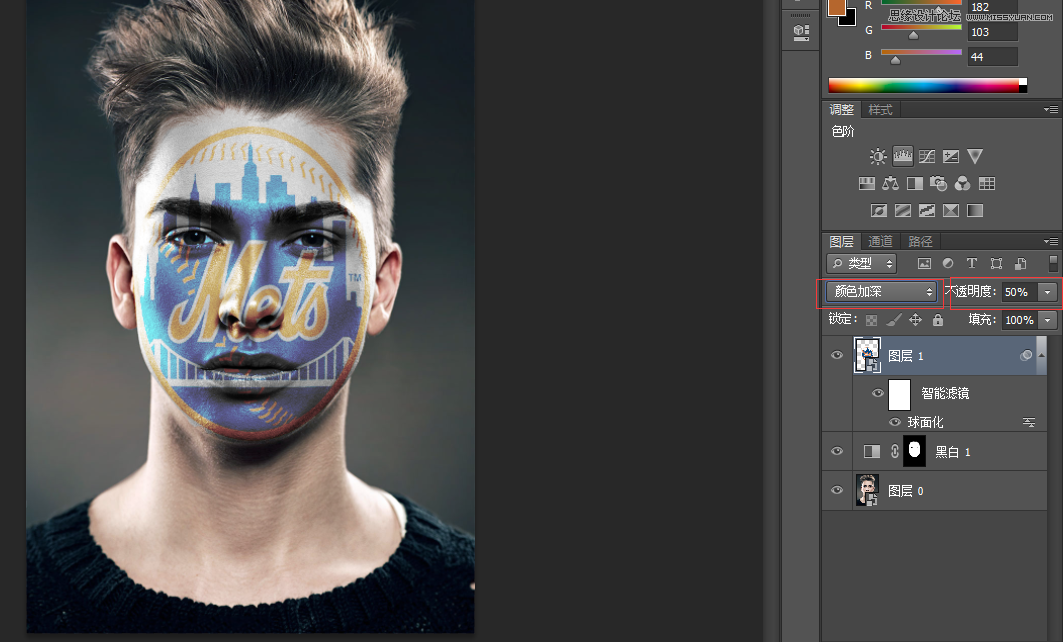Open the 类型 filter type dropdown
Image resolution: width=1063 pixels, height=642 pixels.
[862, 263]
